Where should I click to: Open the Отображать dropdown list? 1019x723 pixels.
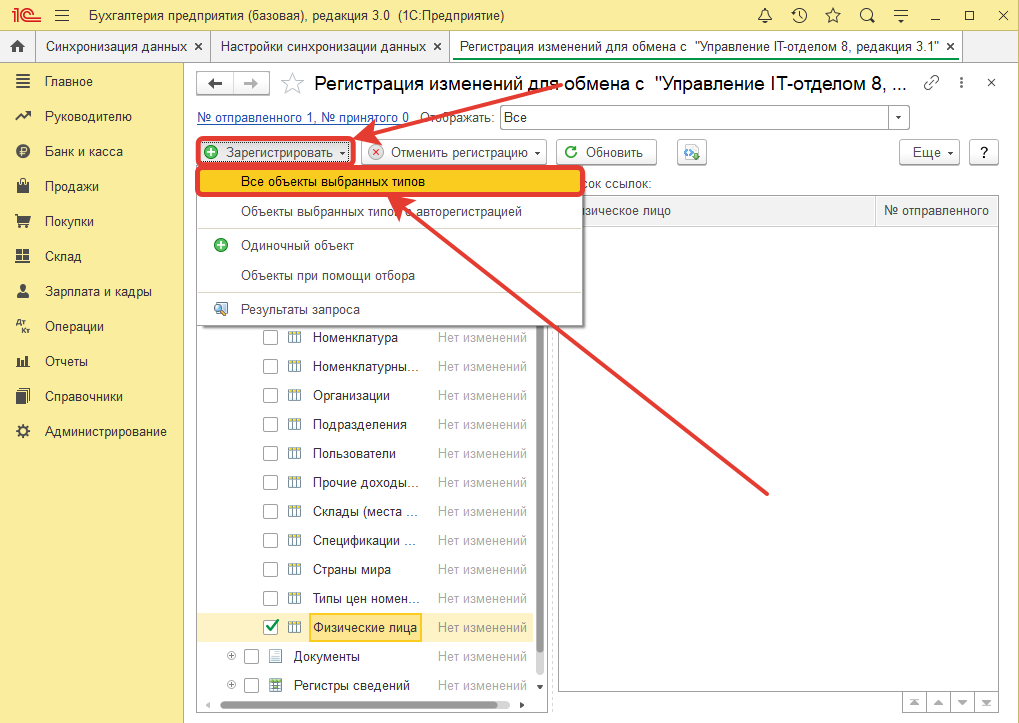pos(899,118)
